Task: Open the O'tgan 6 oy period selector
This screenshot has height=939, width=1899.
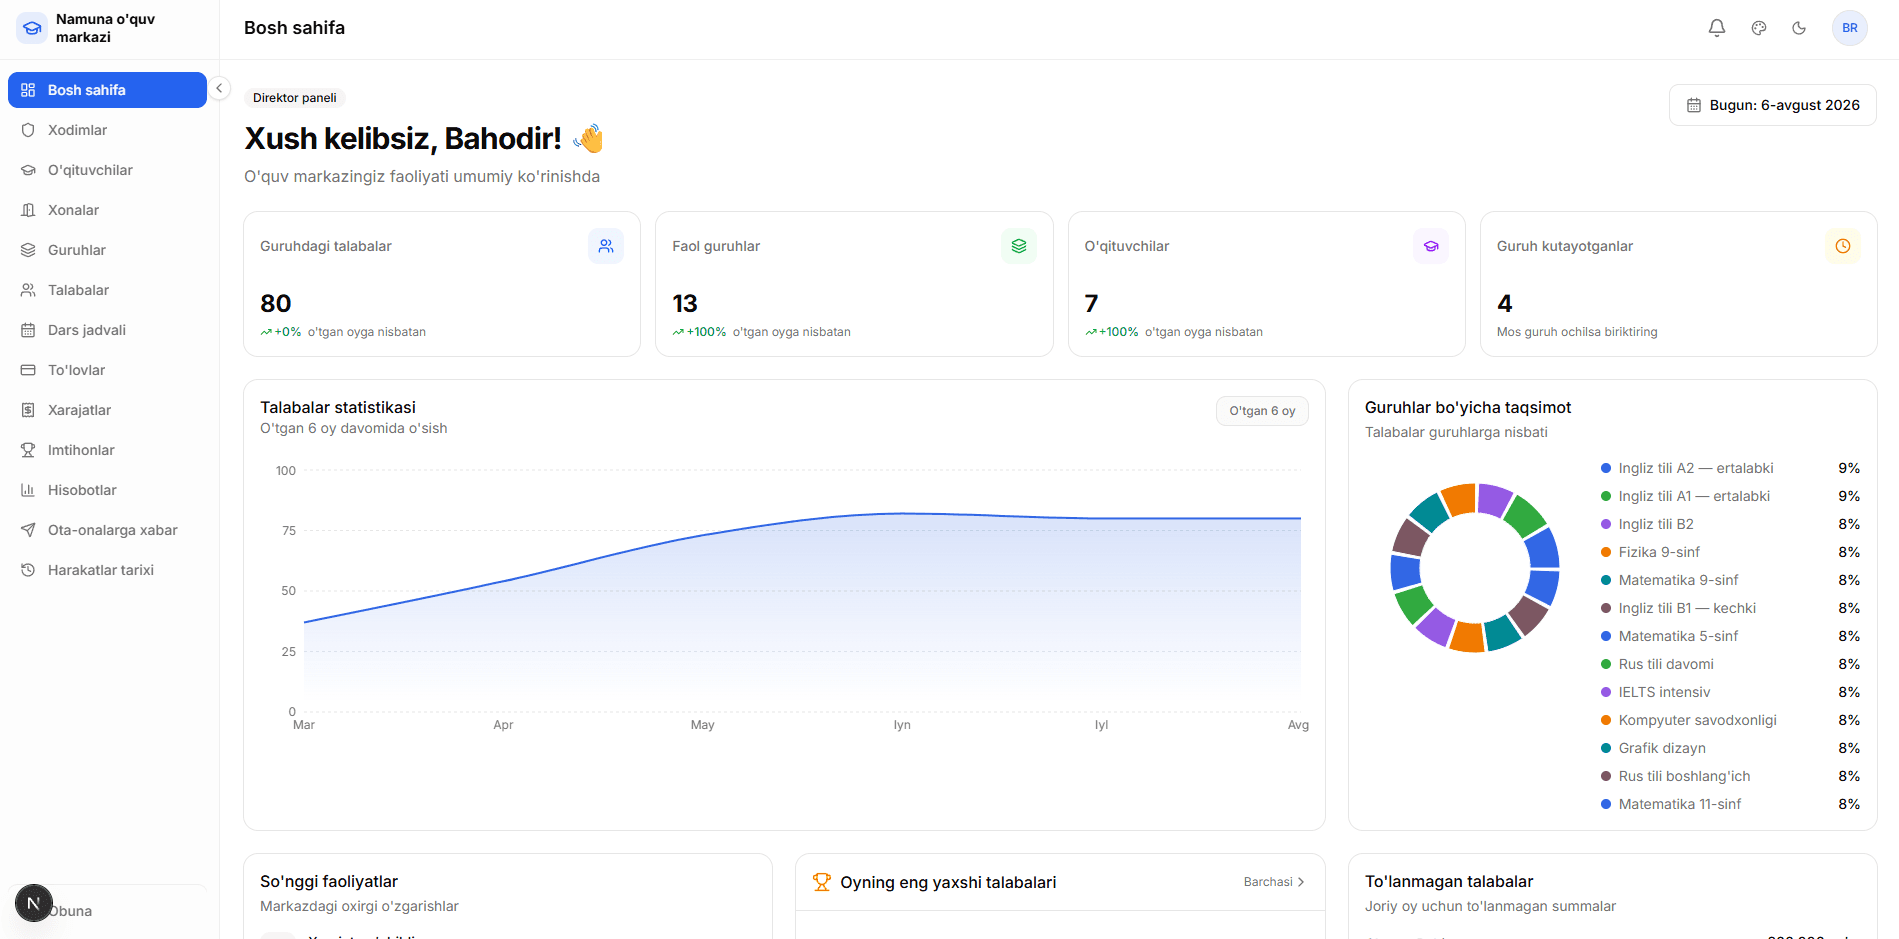Action: pyautogui.click(x=1262, y=411)
